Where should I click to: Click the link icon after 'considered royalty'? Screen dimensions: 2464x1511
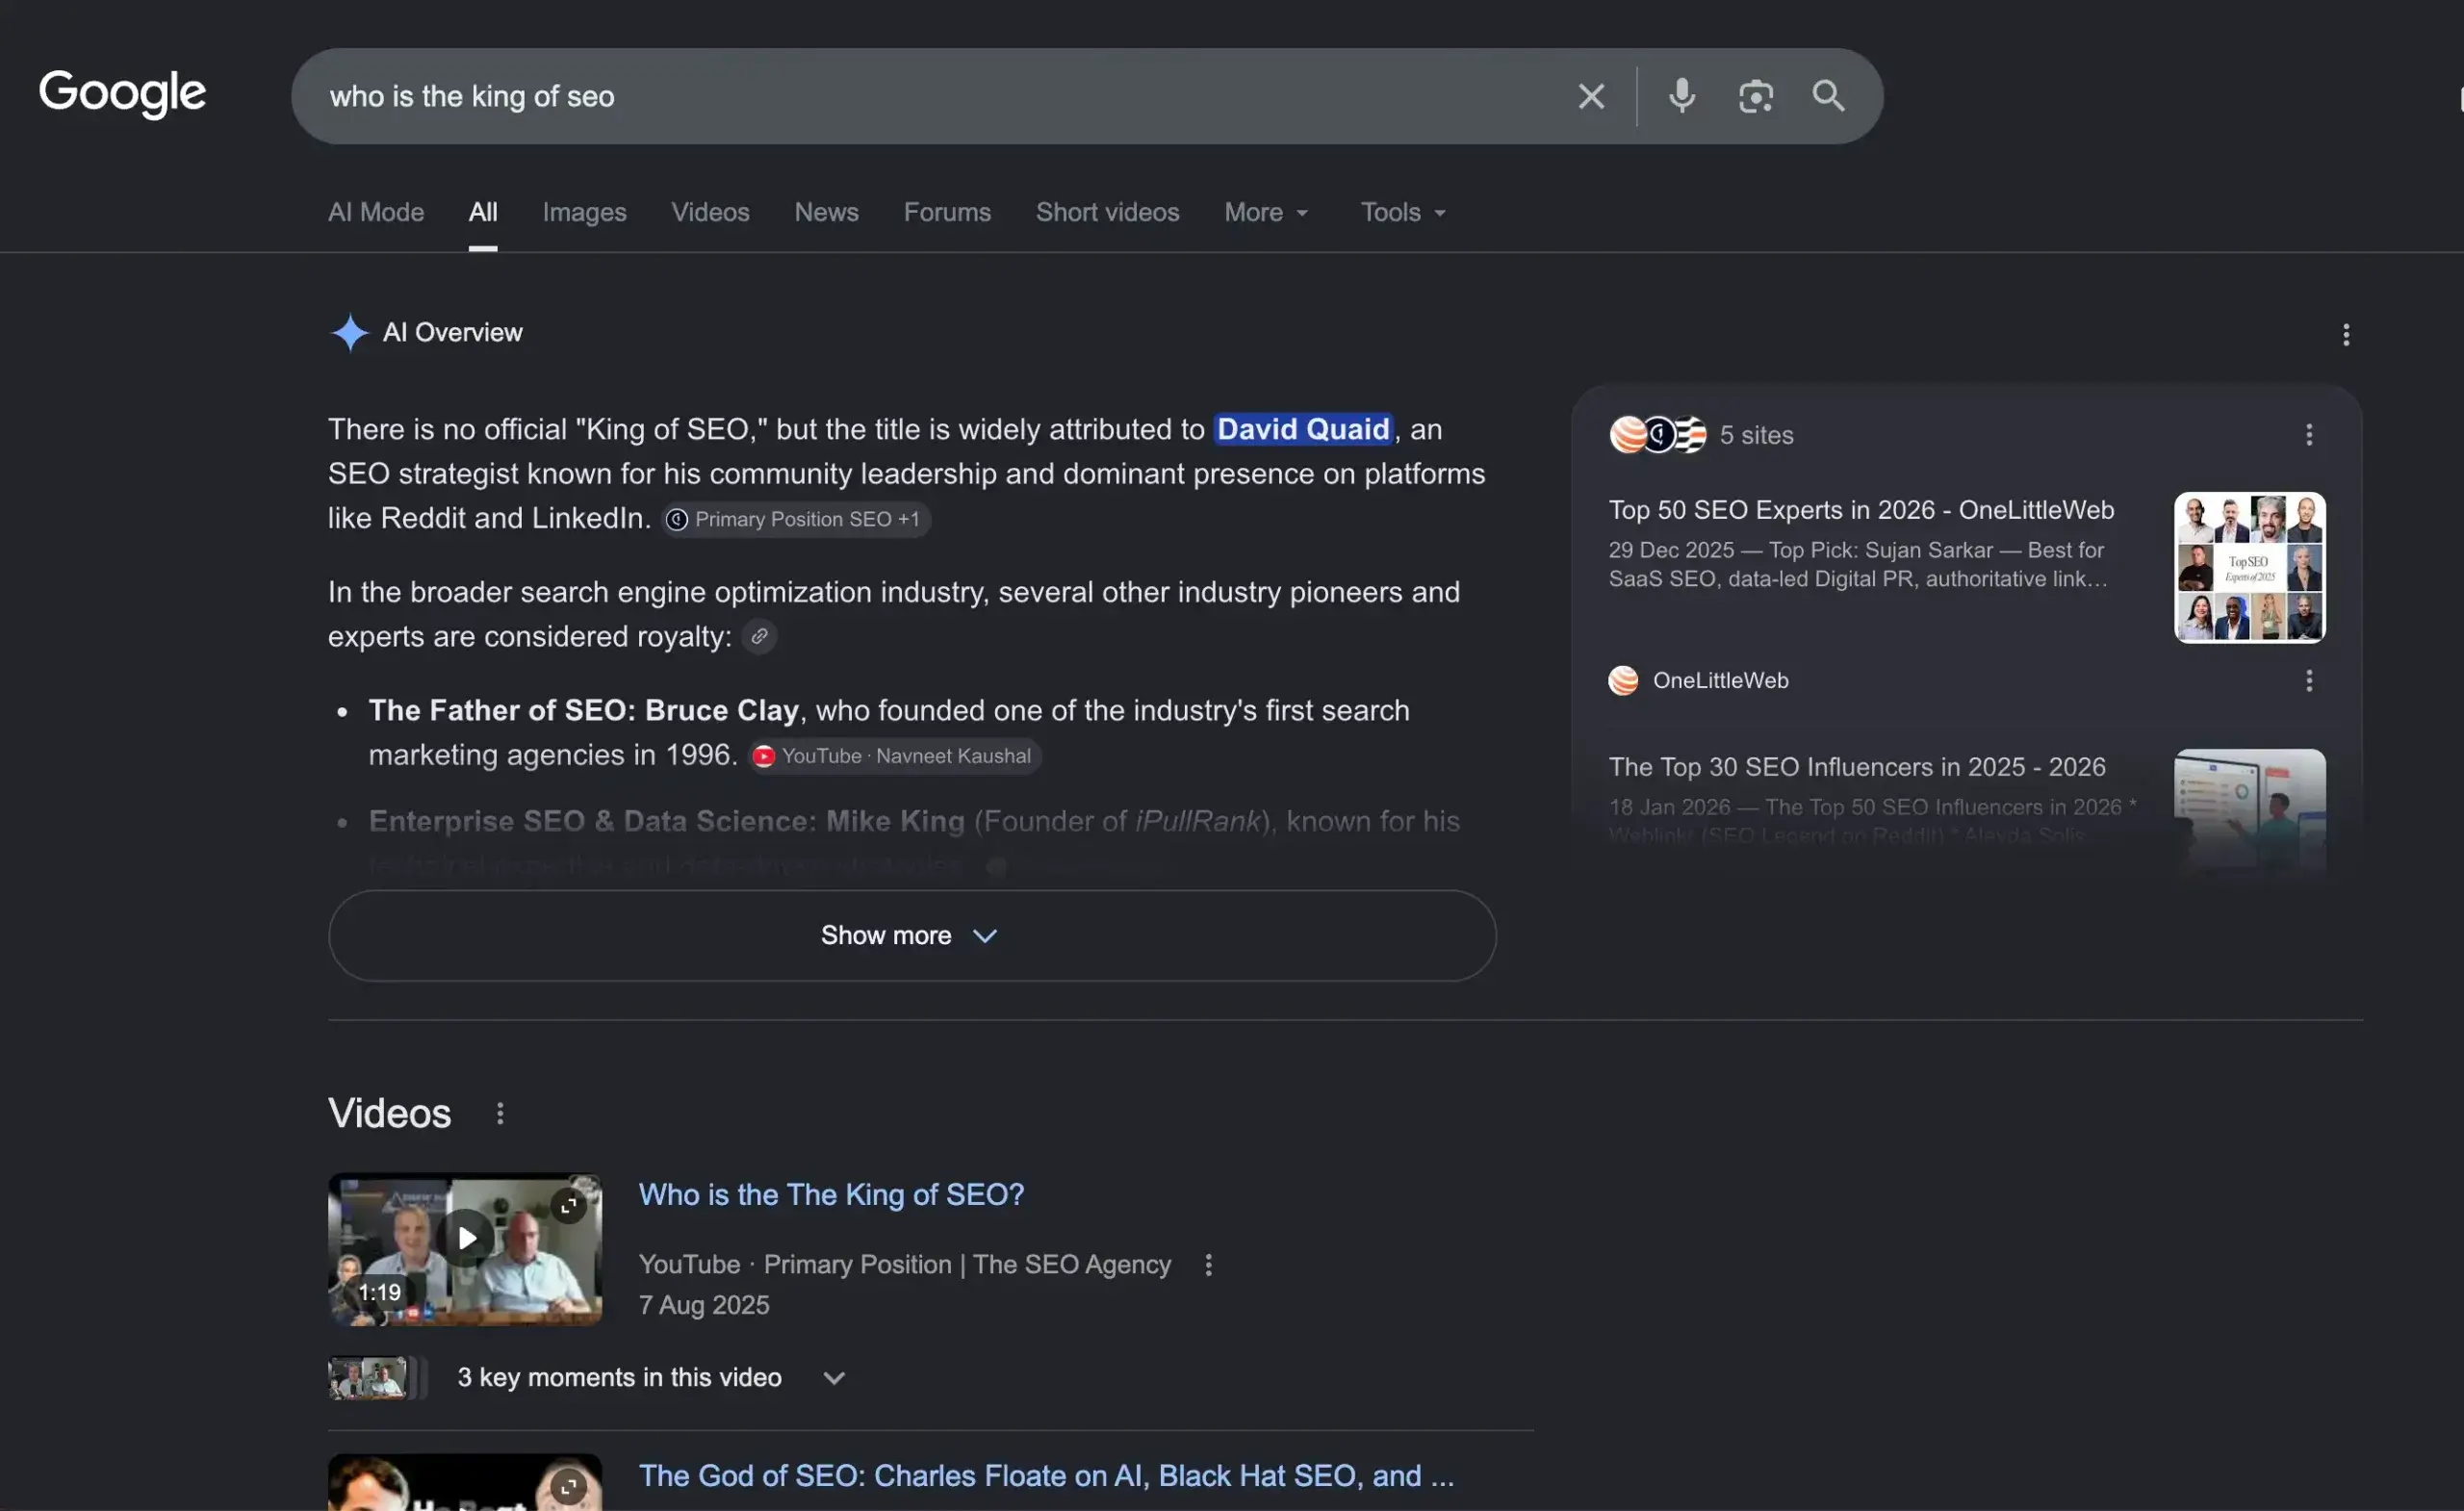pos(759,636)
